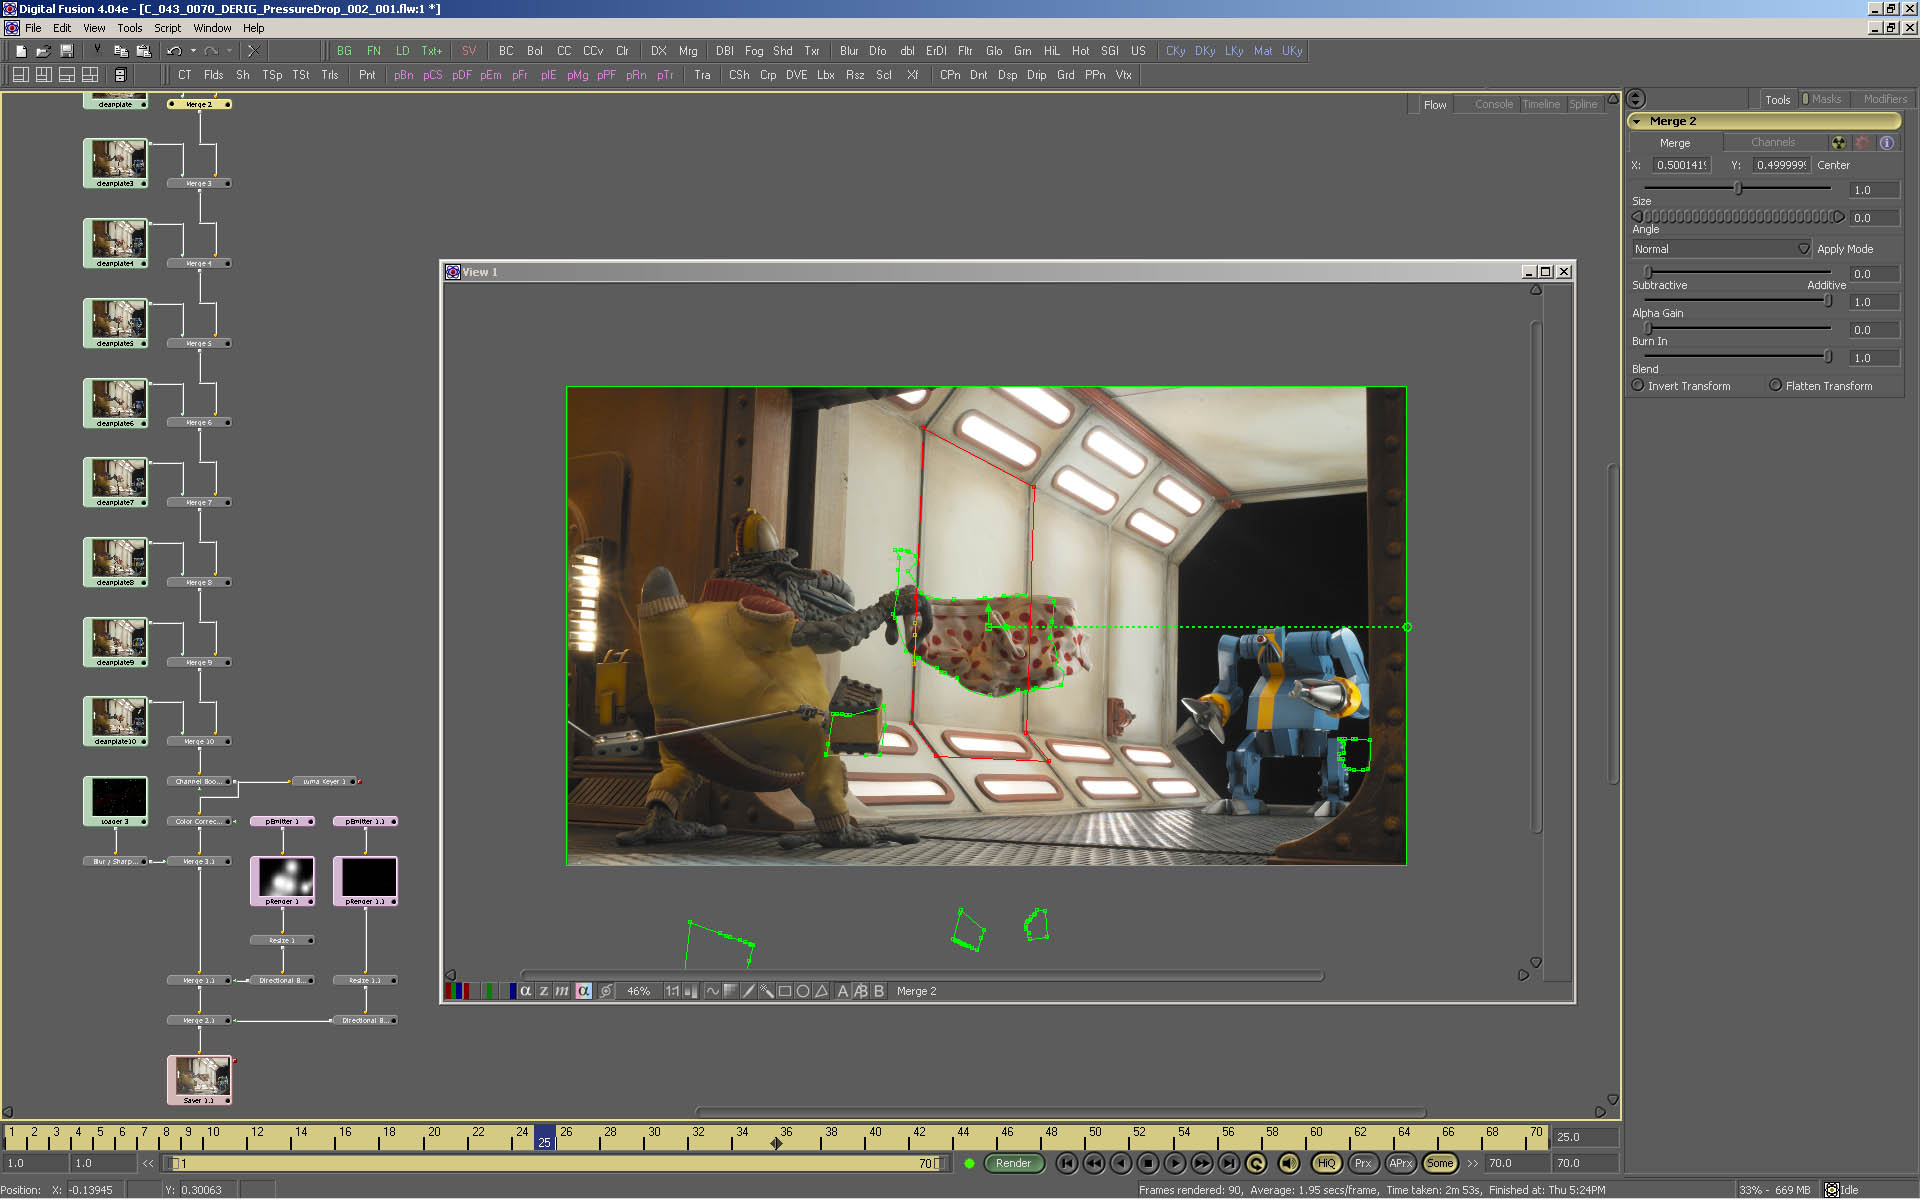Open the Masks tab in control panel

click(x=1825, y=99)
